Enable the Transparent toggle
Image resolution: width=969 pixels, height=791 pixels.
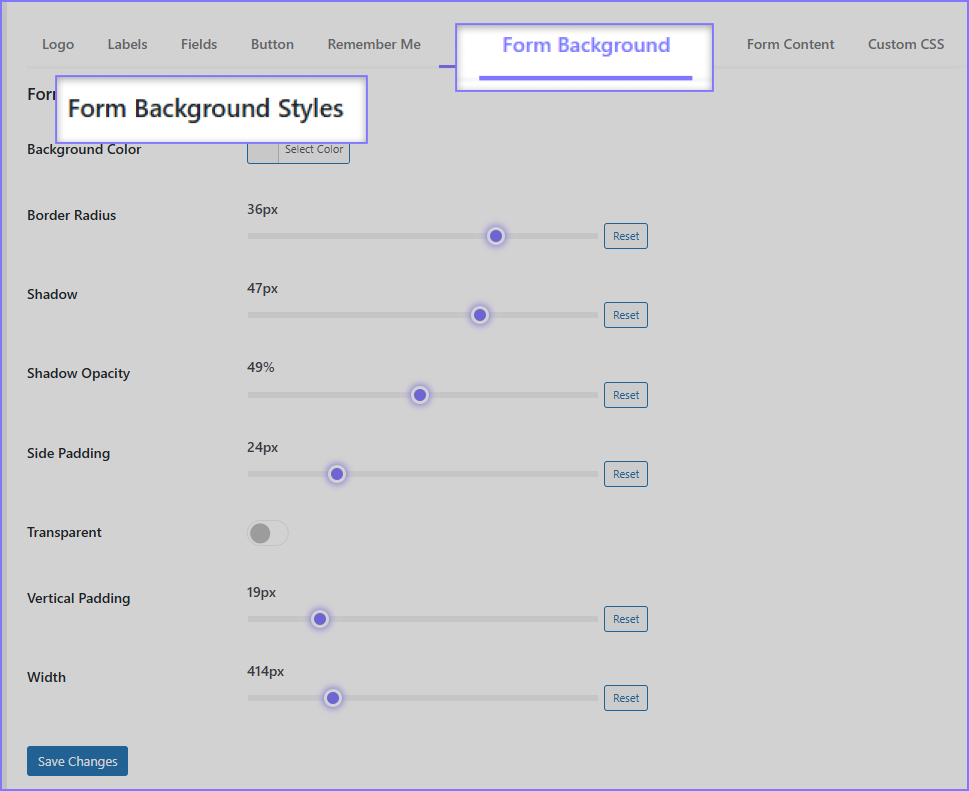click(x=267, y=533)
